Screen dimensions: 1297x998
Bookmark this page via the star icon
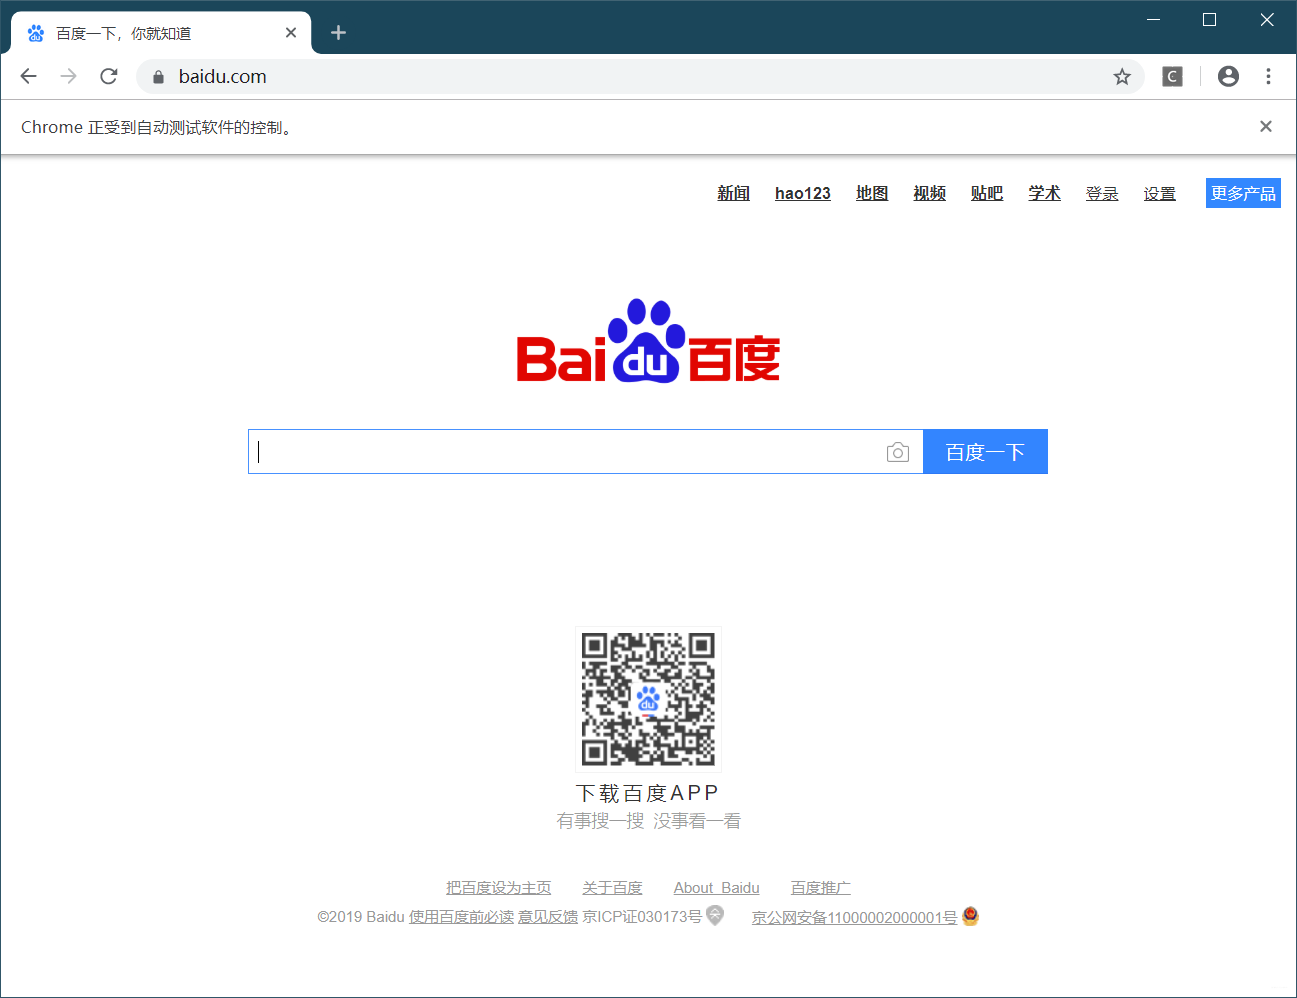[1121, 76]
